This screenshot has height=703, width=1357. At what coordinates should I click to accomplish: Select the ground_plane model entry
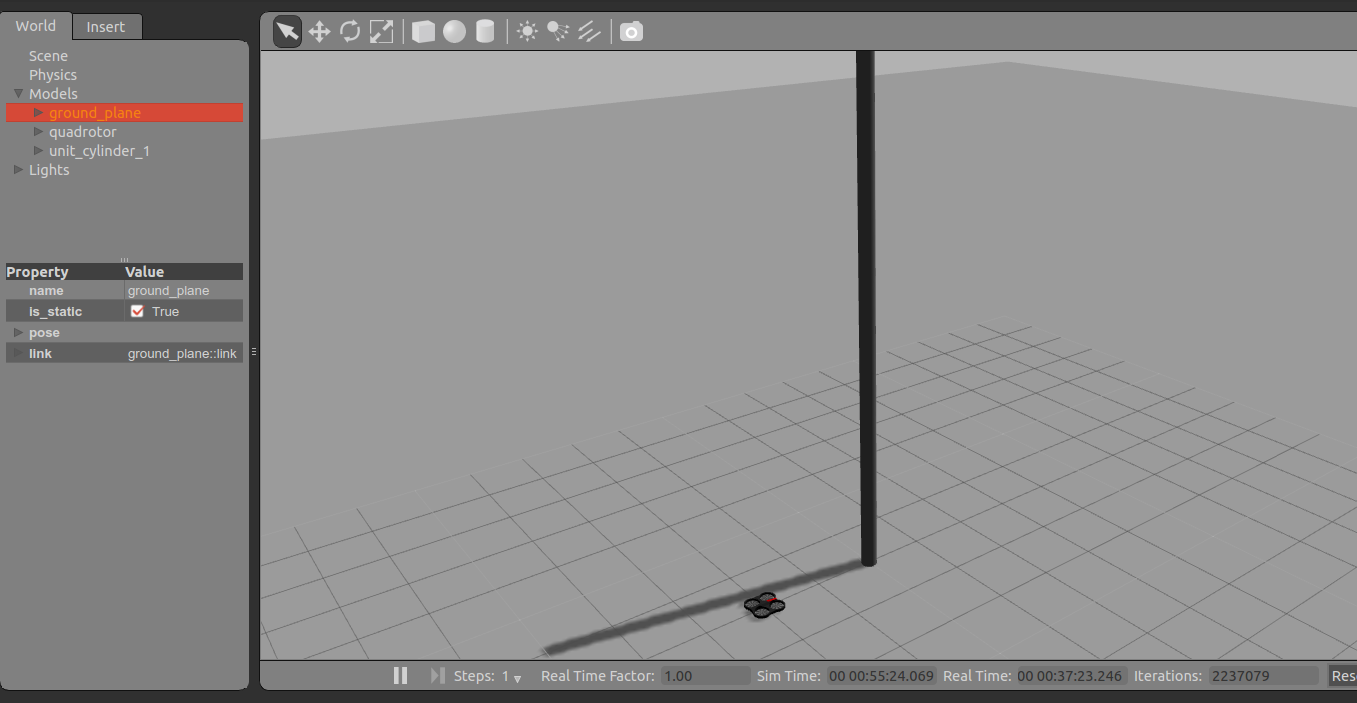(x=95, y=113)
